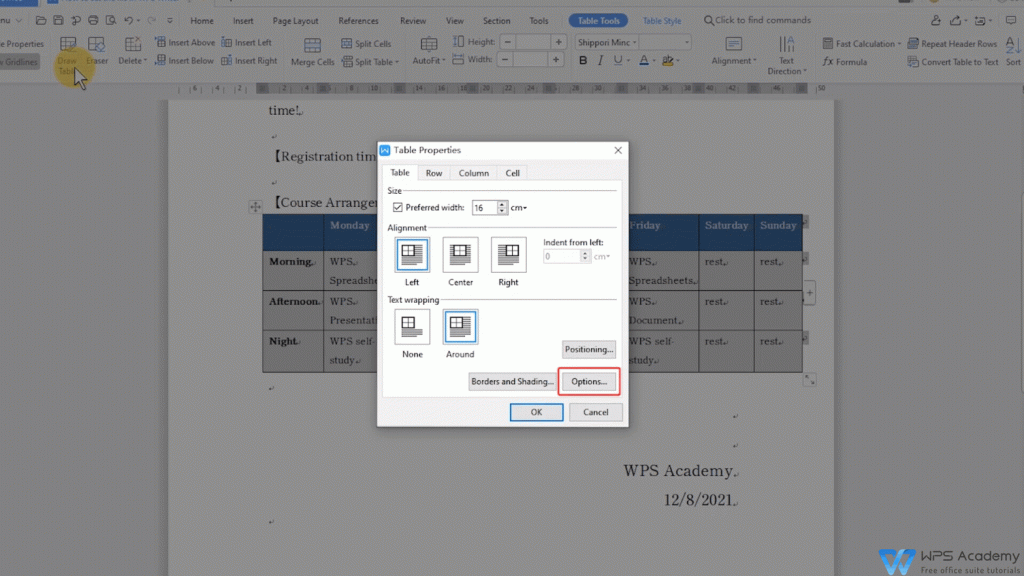The width and height of the screenshot is (1024, 576).
Task: Open the Formula tool
Action: pyautogui.click(x=845, y=62)
